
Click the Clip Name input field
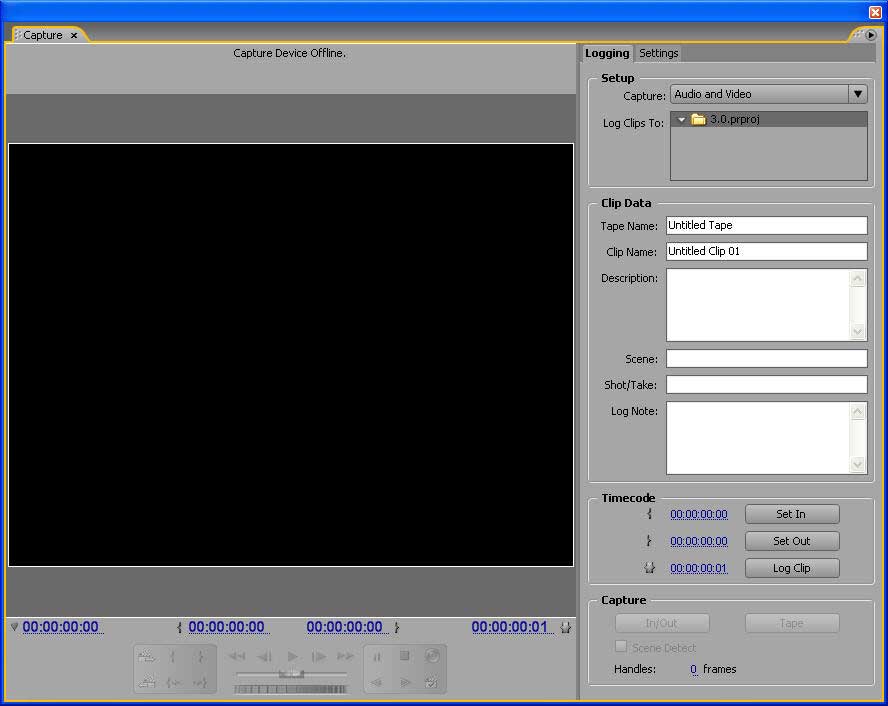[766, 251]
